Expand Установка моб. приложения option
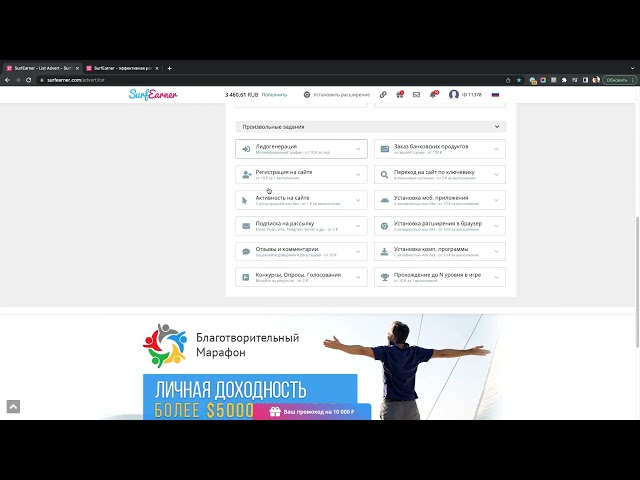The height and width of the screenshot is (480, 640). click(440, 200)
